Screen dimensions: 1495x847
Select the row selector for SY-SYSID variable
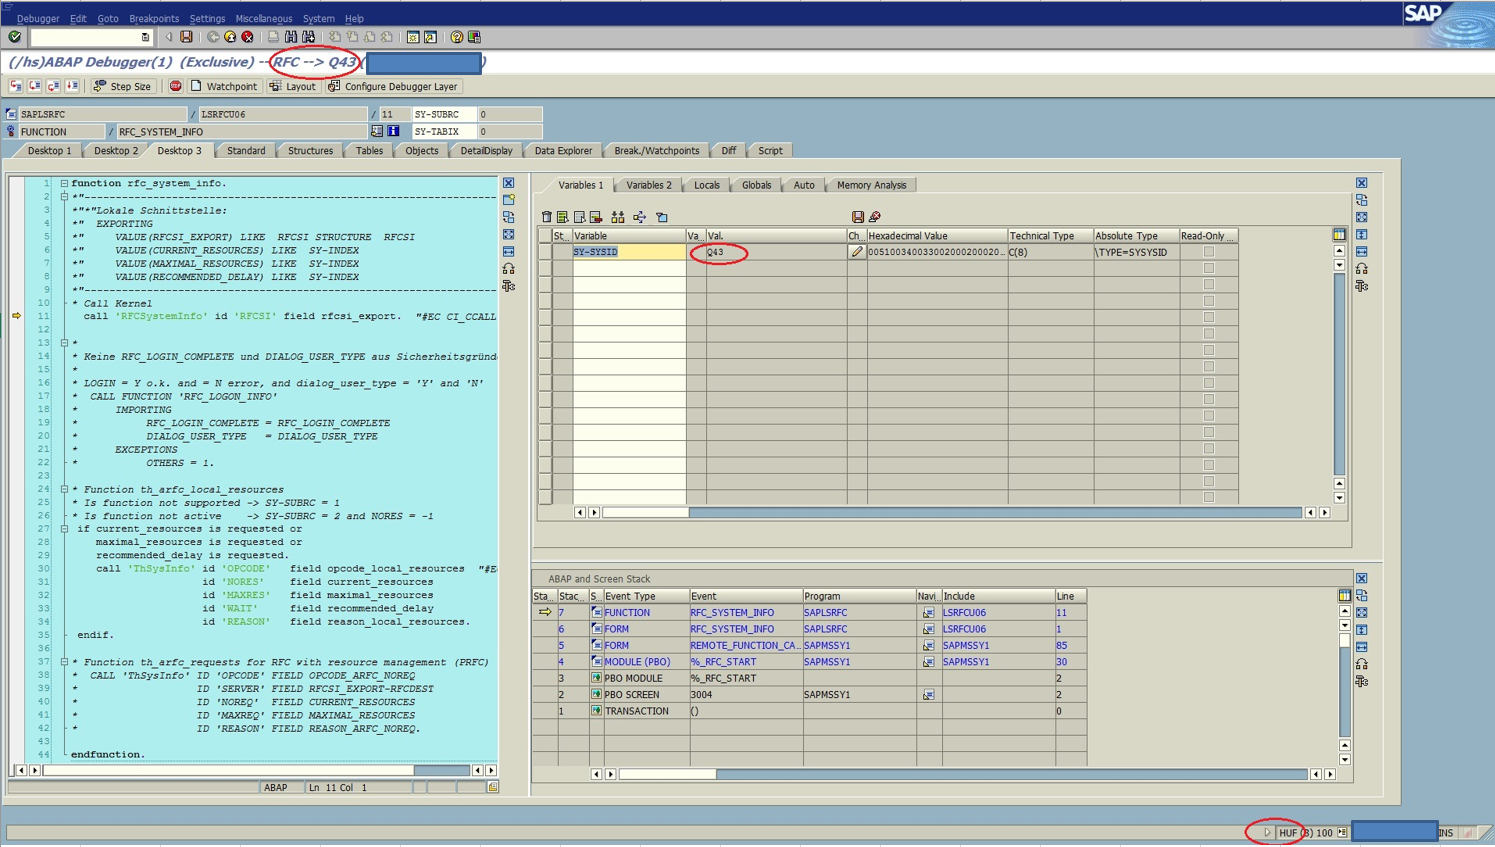545,252
